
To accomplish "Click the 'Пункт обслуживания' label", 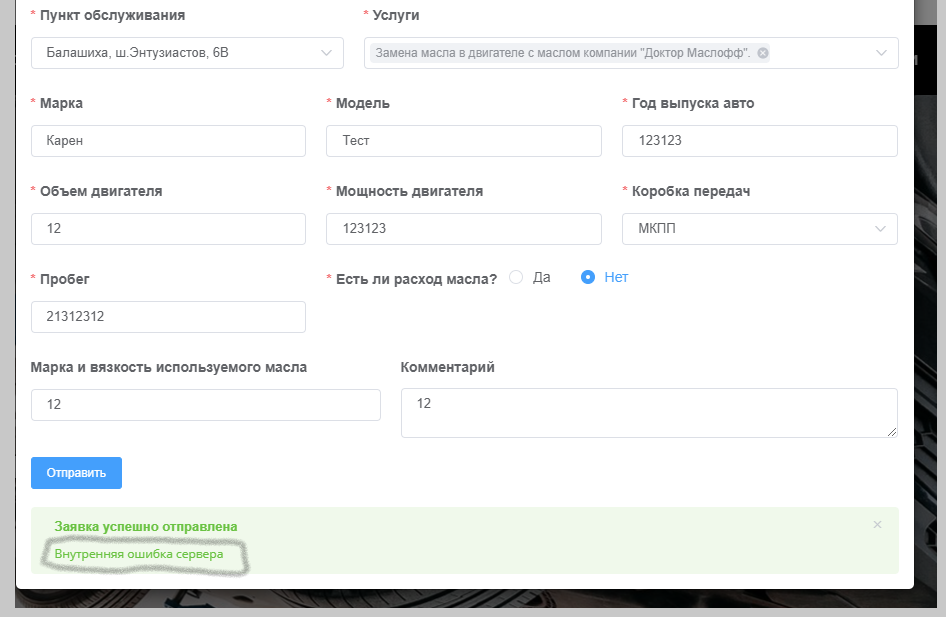I will 112,15.
